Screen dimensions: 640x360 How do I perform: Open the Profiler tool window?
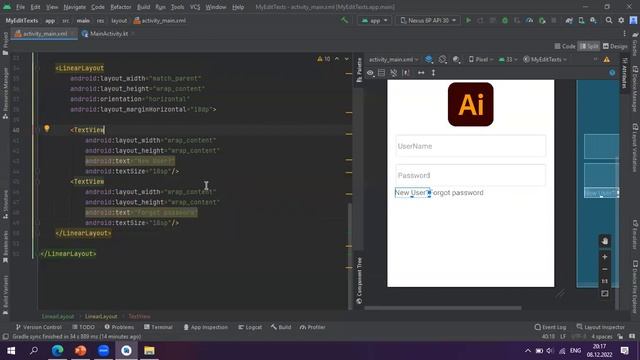pyautogui.click(x=312, y=327)
